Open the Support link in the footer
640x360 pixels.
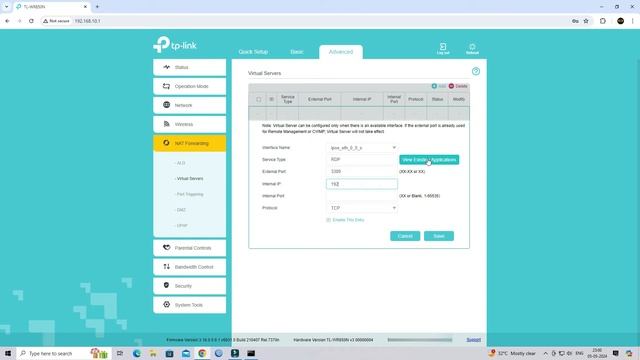coord(473,340)
